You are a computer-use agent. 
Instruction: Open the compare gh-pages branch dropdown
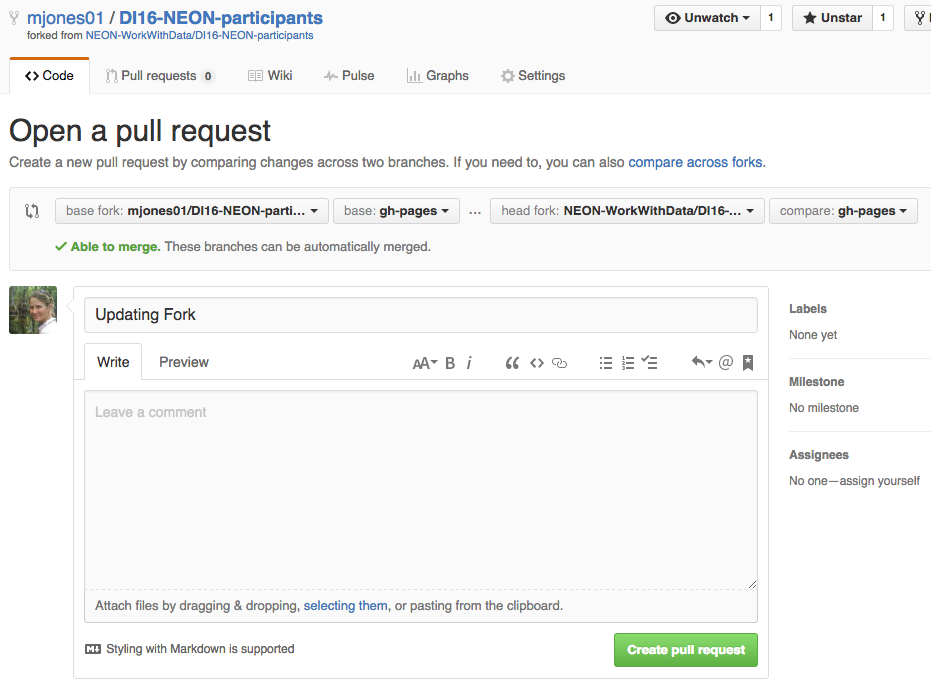pos(843,211)
